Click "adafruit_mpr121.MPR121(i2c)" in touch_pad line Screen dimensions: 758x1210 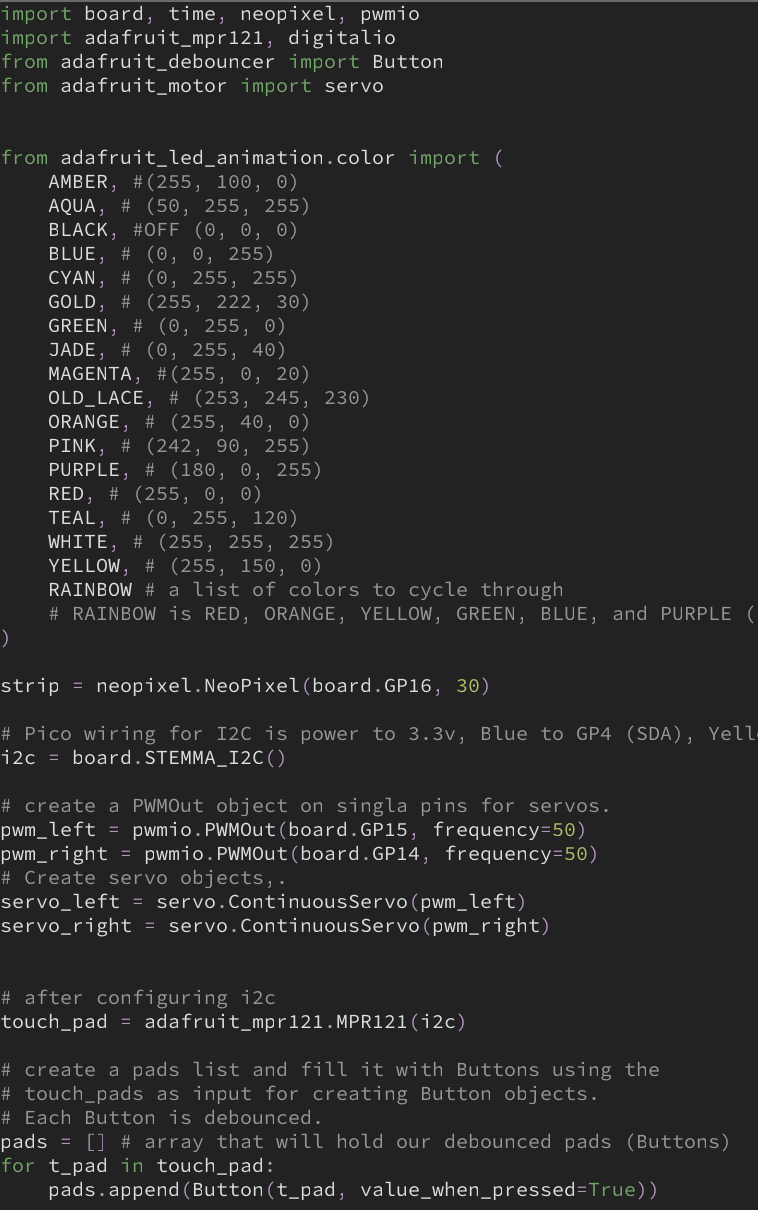306,1022
